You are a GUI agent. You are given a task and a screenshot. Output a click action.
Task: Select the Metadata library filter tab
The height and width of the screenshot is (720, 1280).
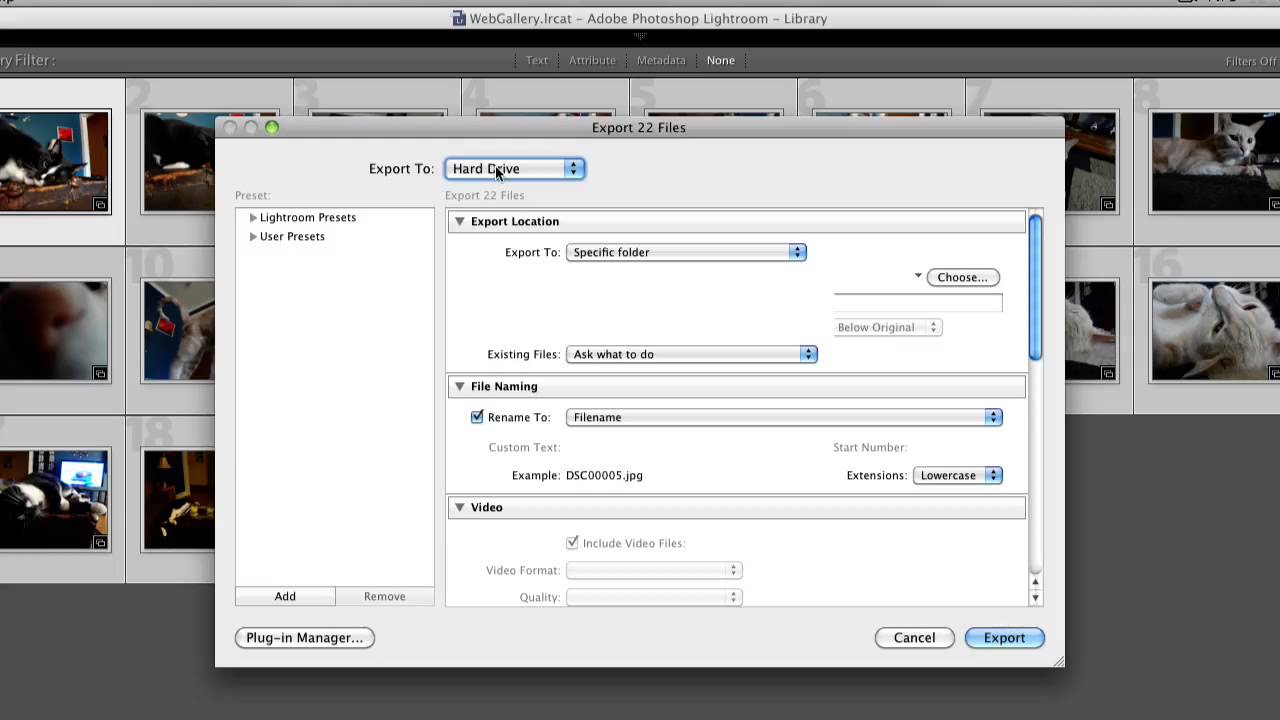(x=661, y=60)
